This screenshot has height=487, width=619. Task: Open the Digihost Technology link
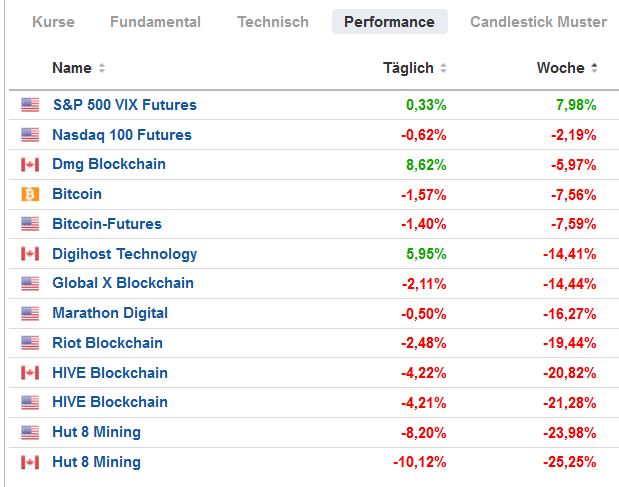(124, 254)
